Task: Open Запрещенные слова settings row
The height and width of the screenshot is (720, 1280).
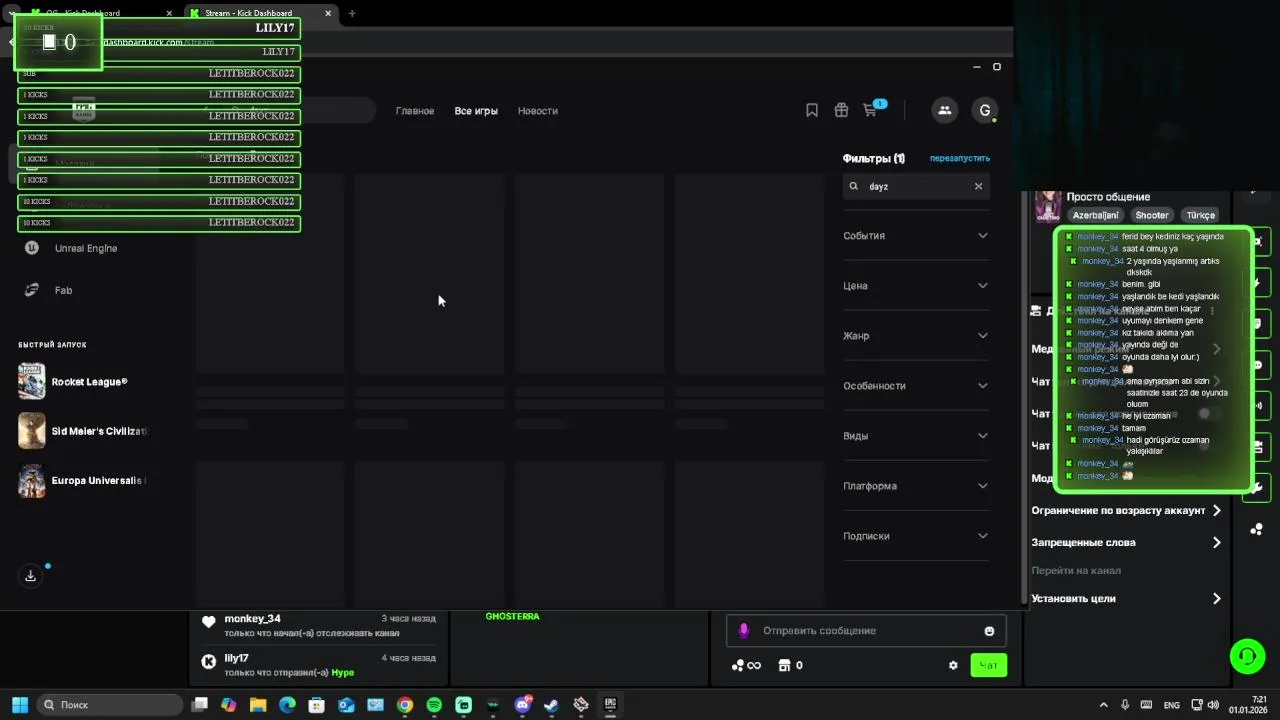Action: click(x=1127, y=543)
